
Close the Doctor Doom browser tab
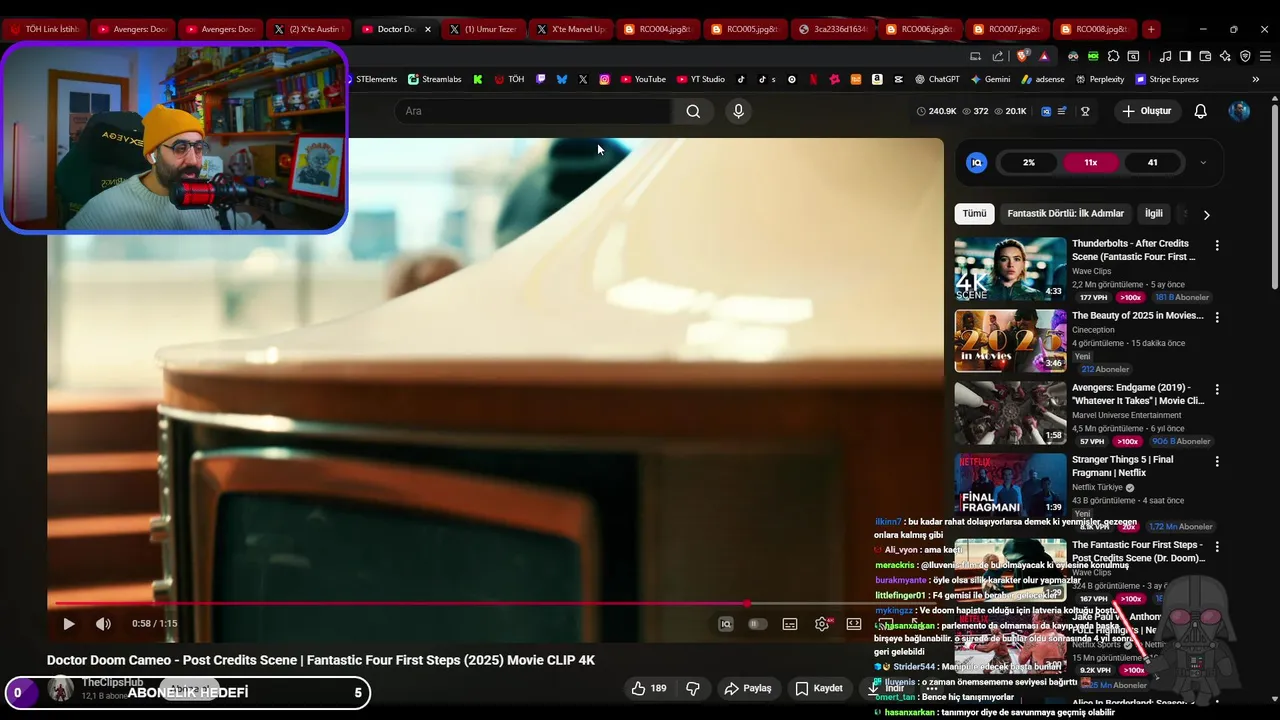(x=428, y=29)
